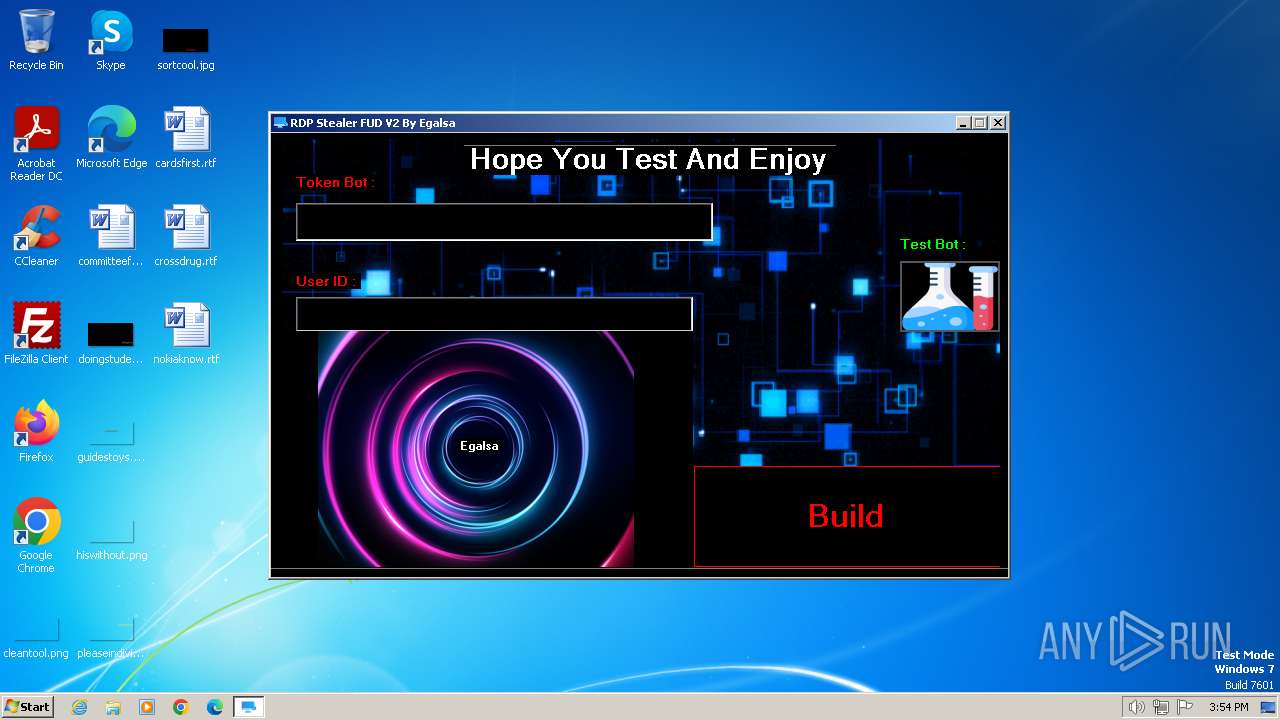Select the Google Chrome desktop shortcut

coord(36,536)
